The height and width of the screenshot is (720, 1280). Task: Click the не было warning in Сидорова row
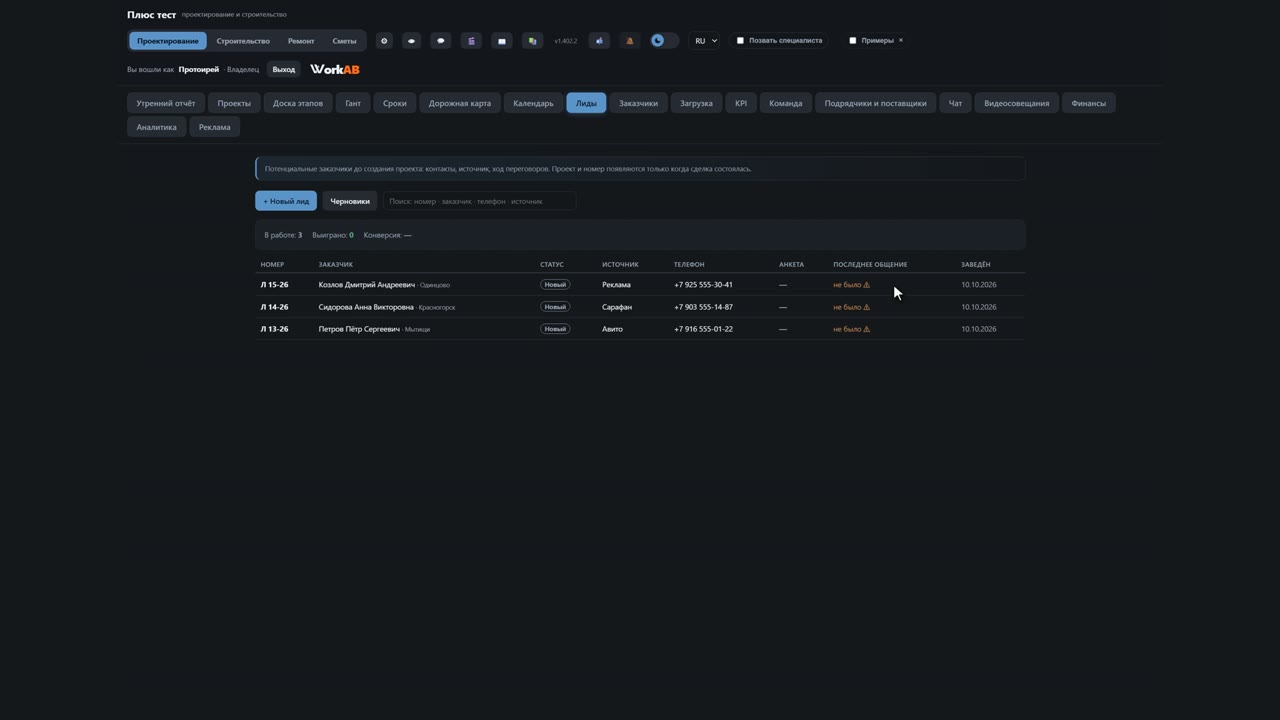[x=851, y=307]
